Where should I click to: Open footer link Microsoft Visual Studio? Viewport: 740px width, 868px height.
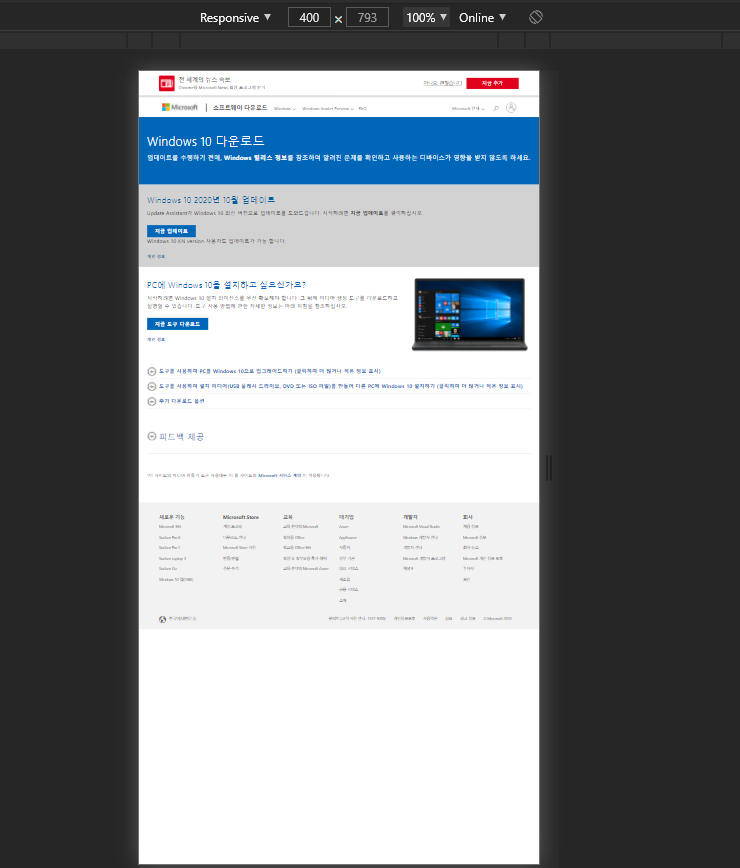coord(421,526)
